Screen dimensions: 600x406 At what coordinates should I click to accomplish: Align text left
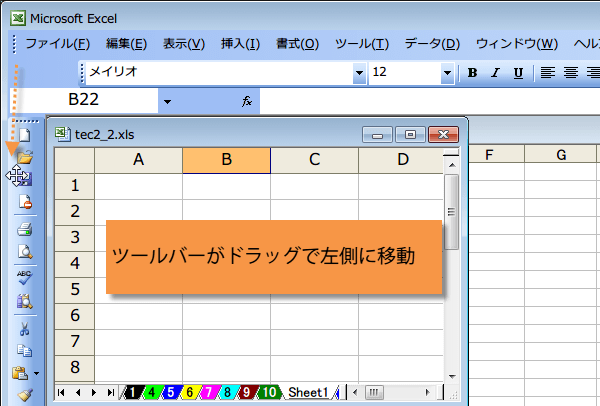pyautogui.click(x=548, y=73)
